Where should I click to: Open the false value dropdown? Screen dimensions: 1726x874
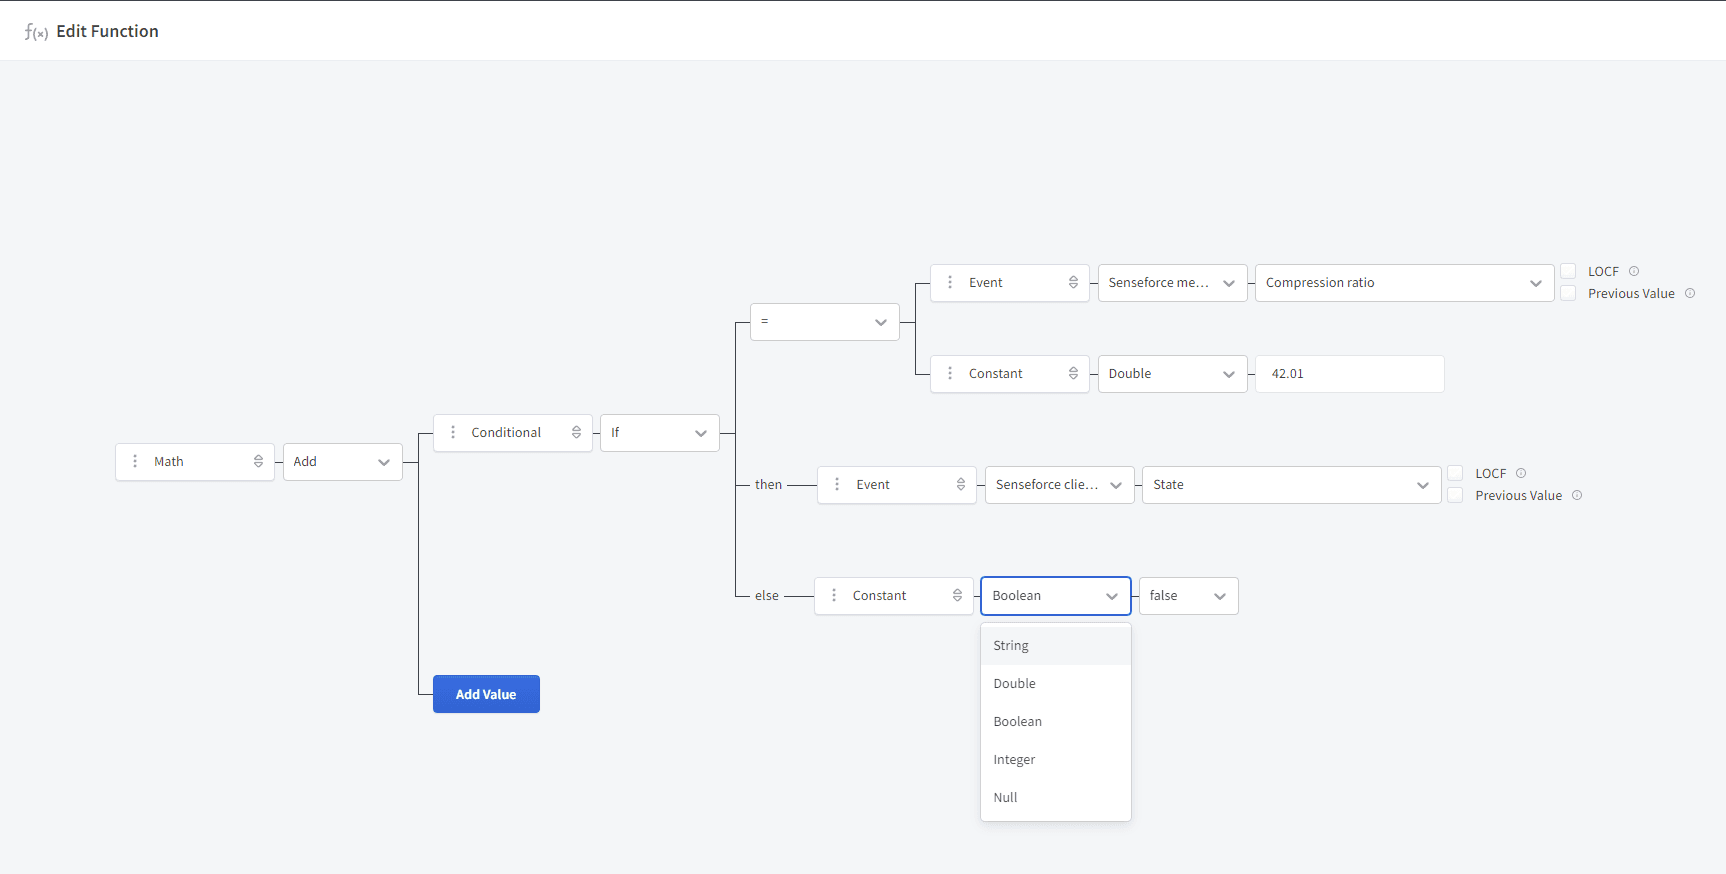coord(1189,596)
